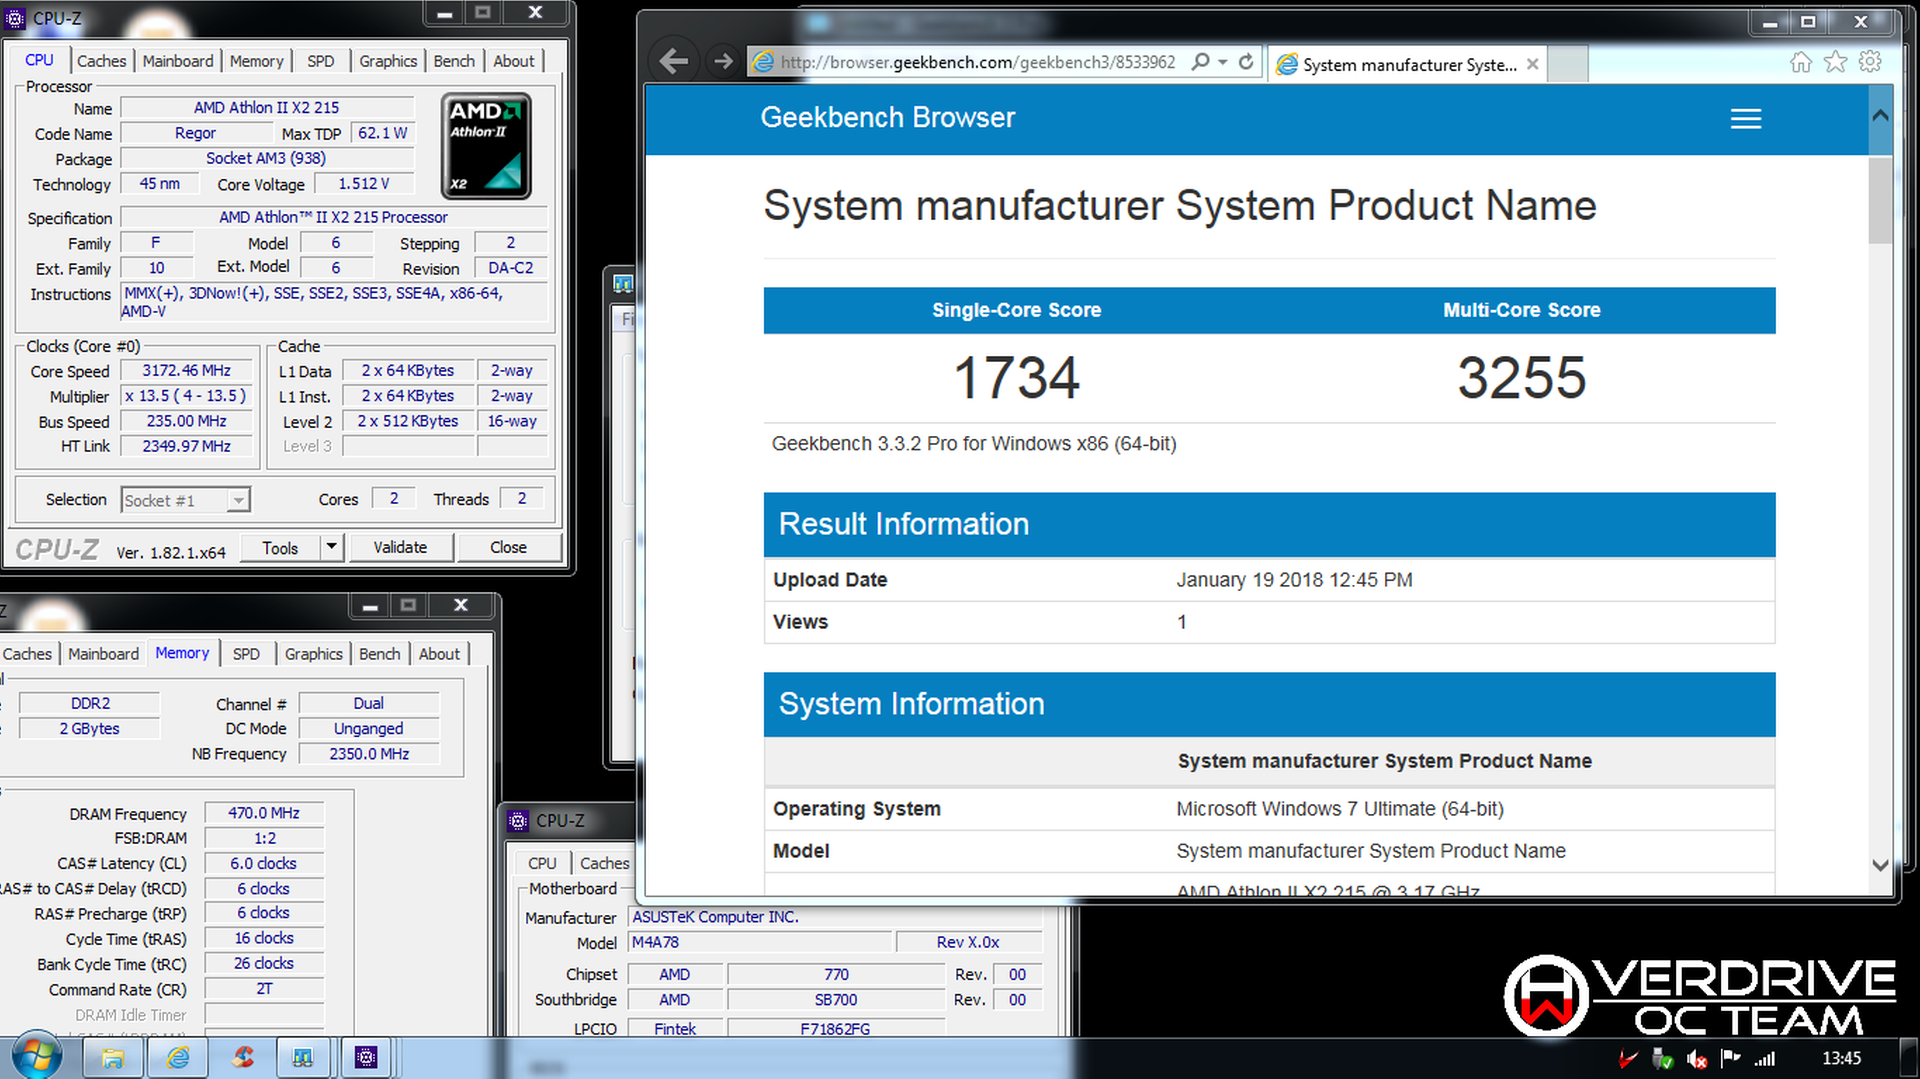Screen dimensions: 1920x1079
Task: Open the browser home page icon
Action: 1800,62
